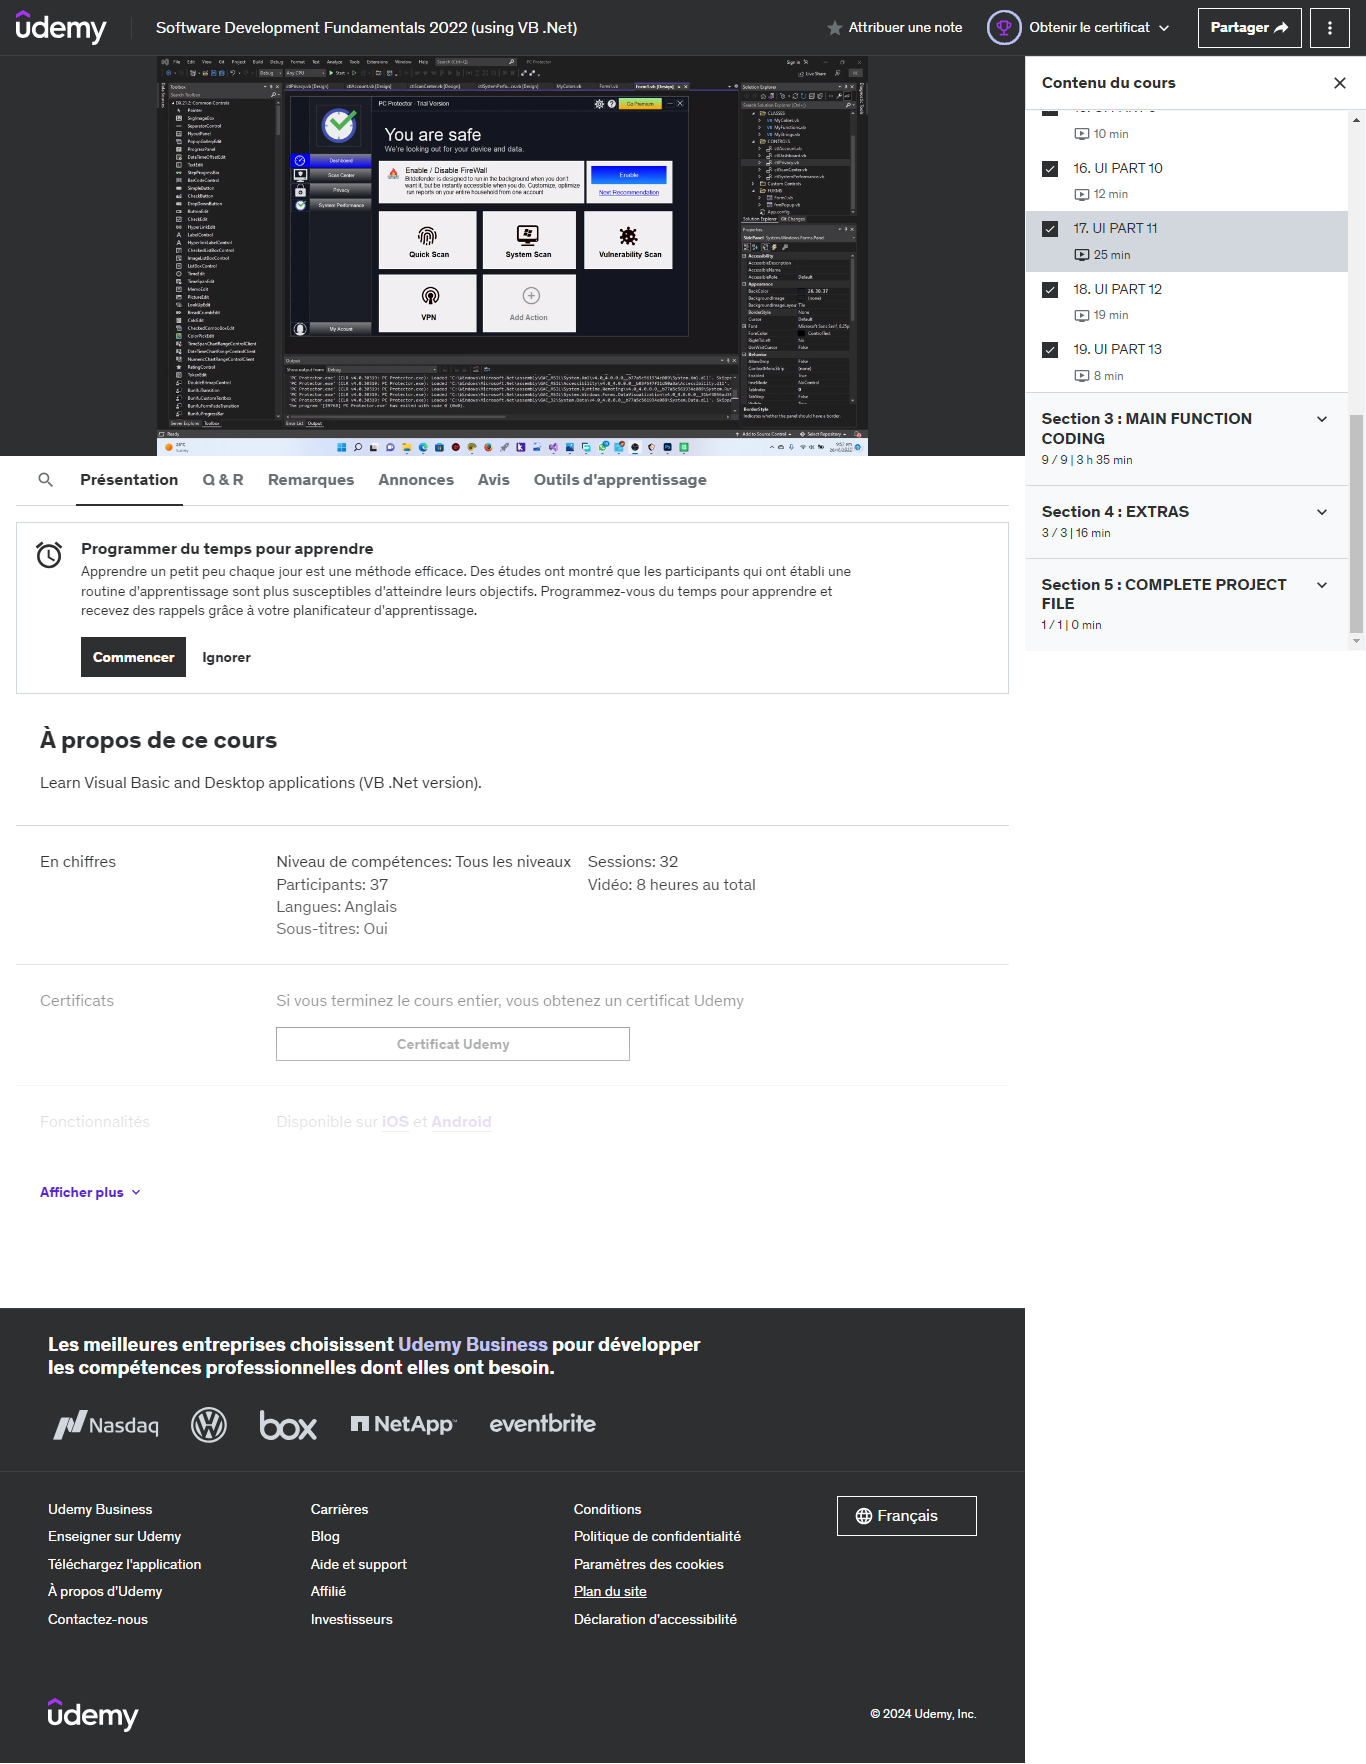Screen dimensions: 1366x1764
Task: Open Paramètres des cookies link
Action: tap(648, 1564)
